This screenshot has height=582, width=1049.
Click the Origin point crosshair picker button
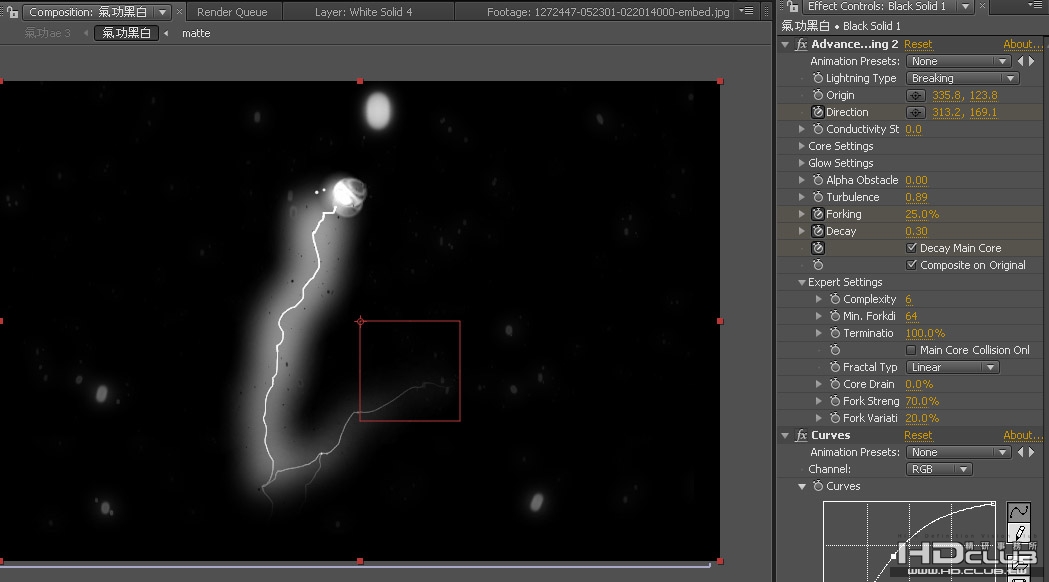coord(915,95)
